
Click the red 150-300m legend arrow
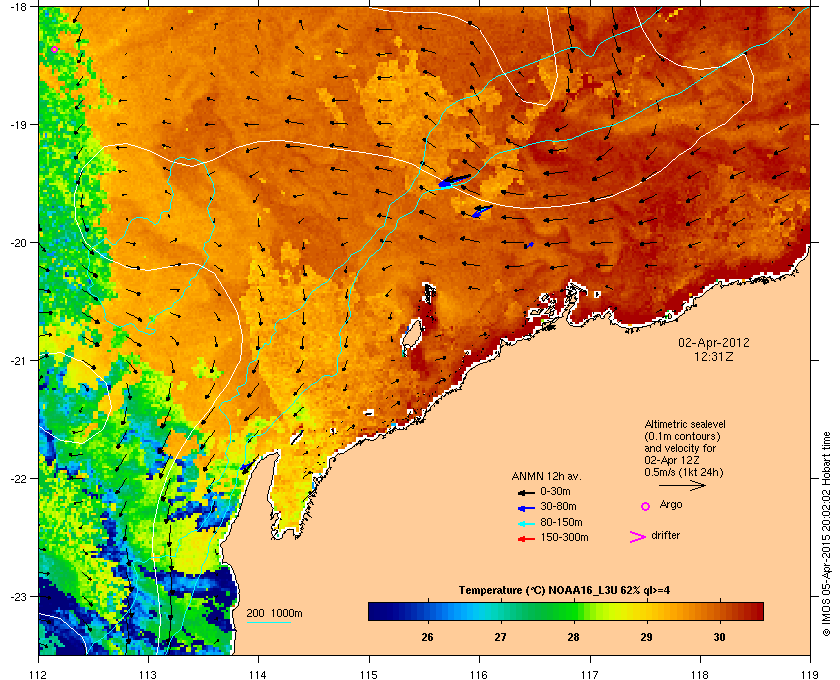[526, 539]
